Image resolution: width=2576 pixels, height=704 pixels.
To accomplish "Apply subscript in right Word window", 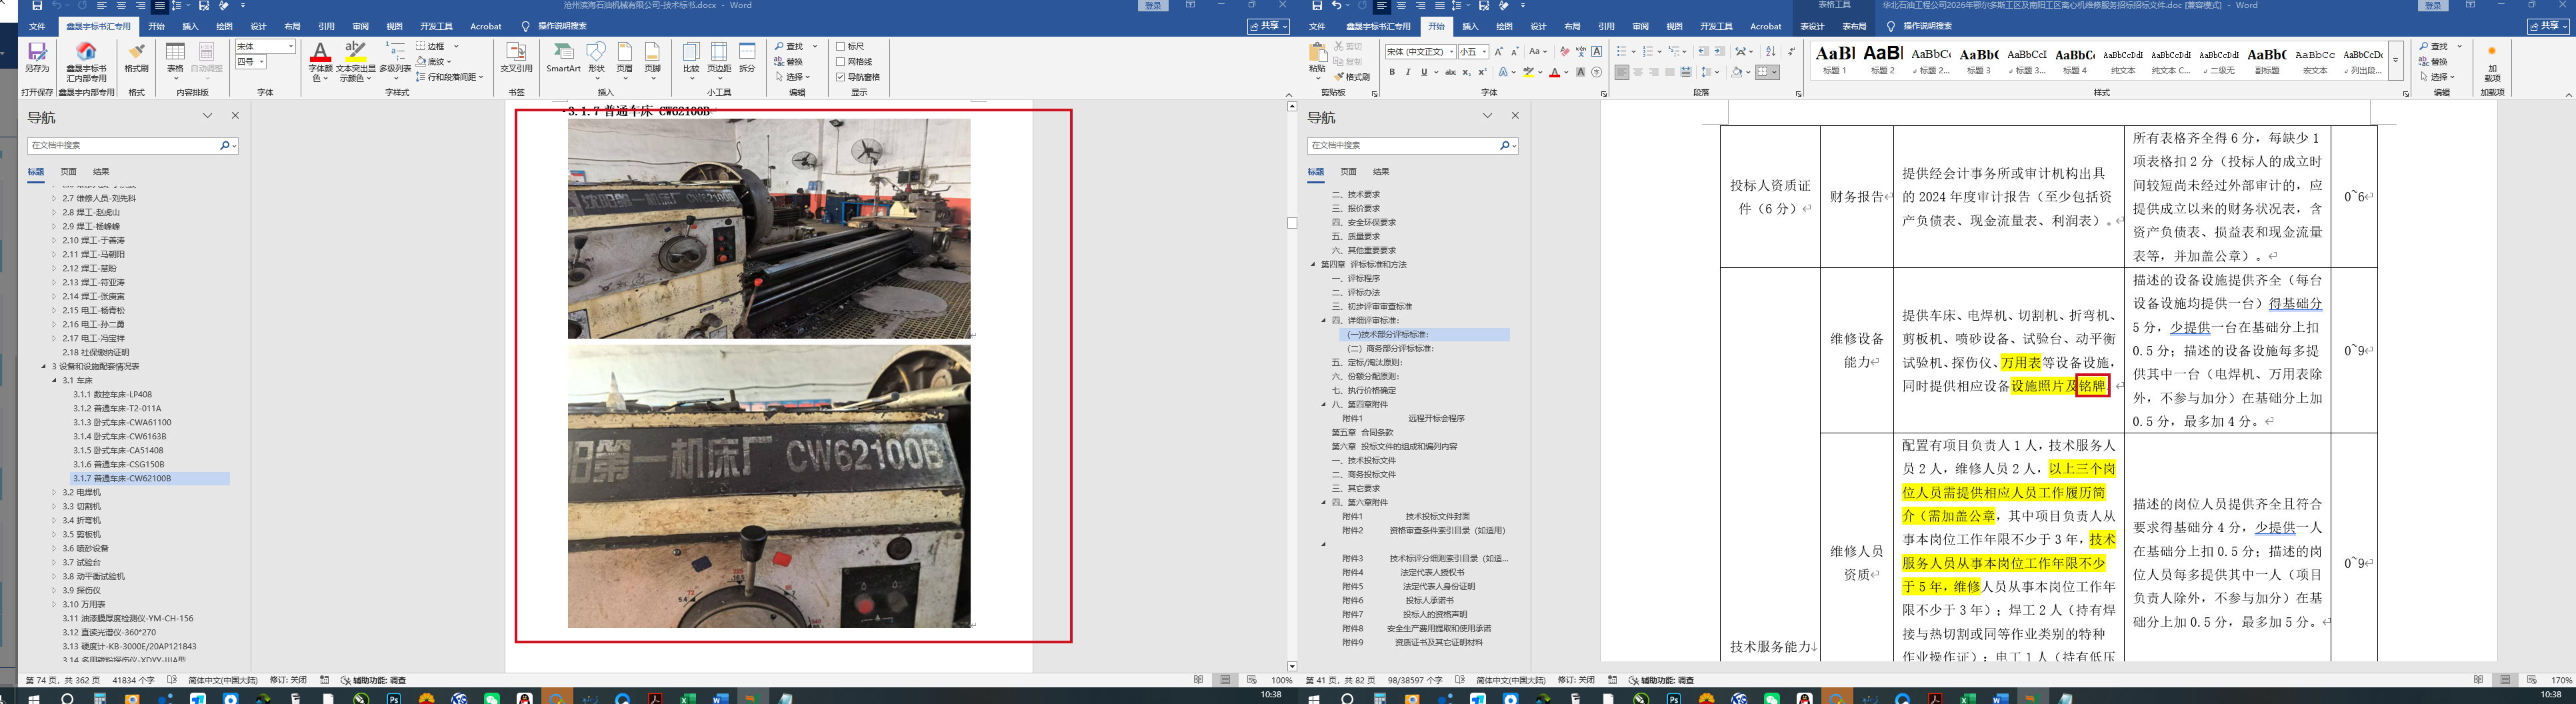I will (1466, 72).
